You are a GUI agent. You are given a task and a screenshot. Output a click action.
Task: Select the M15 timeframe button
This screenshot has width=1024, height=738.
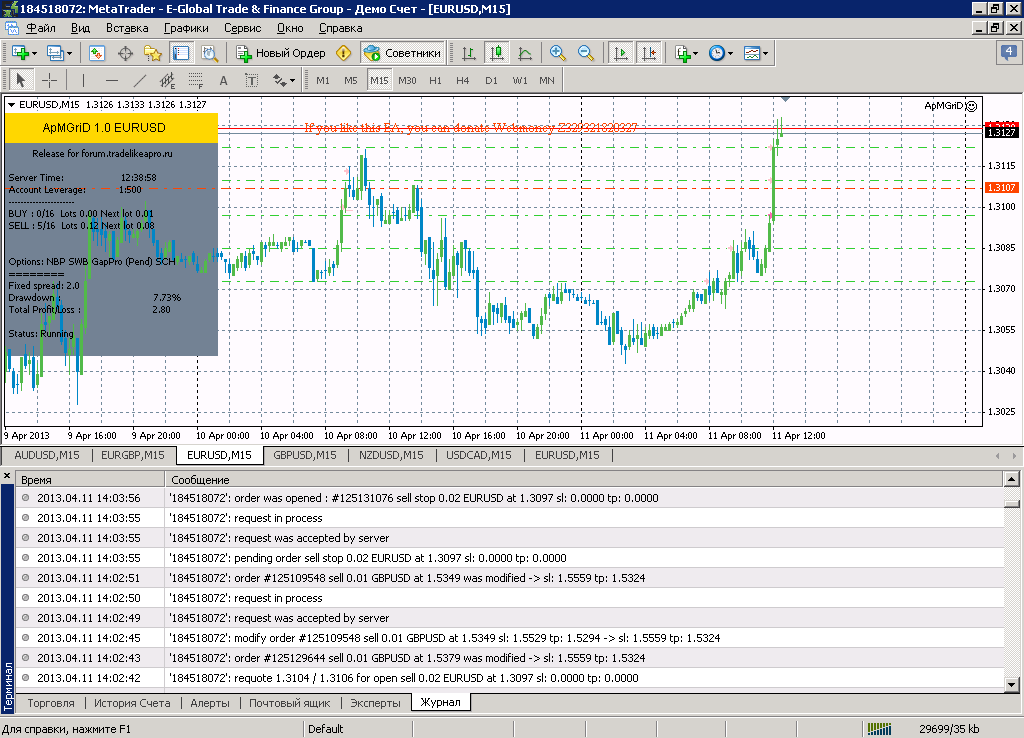tap(379, 80)
